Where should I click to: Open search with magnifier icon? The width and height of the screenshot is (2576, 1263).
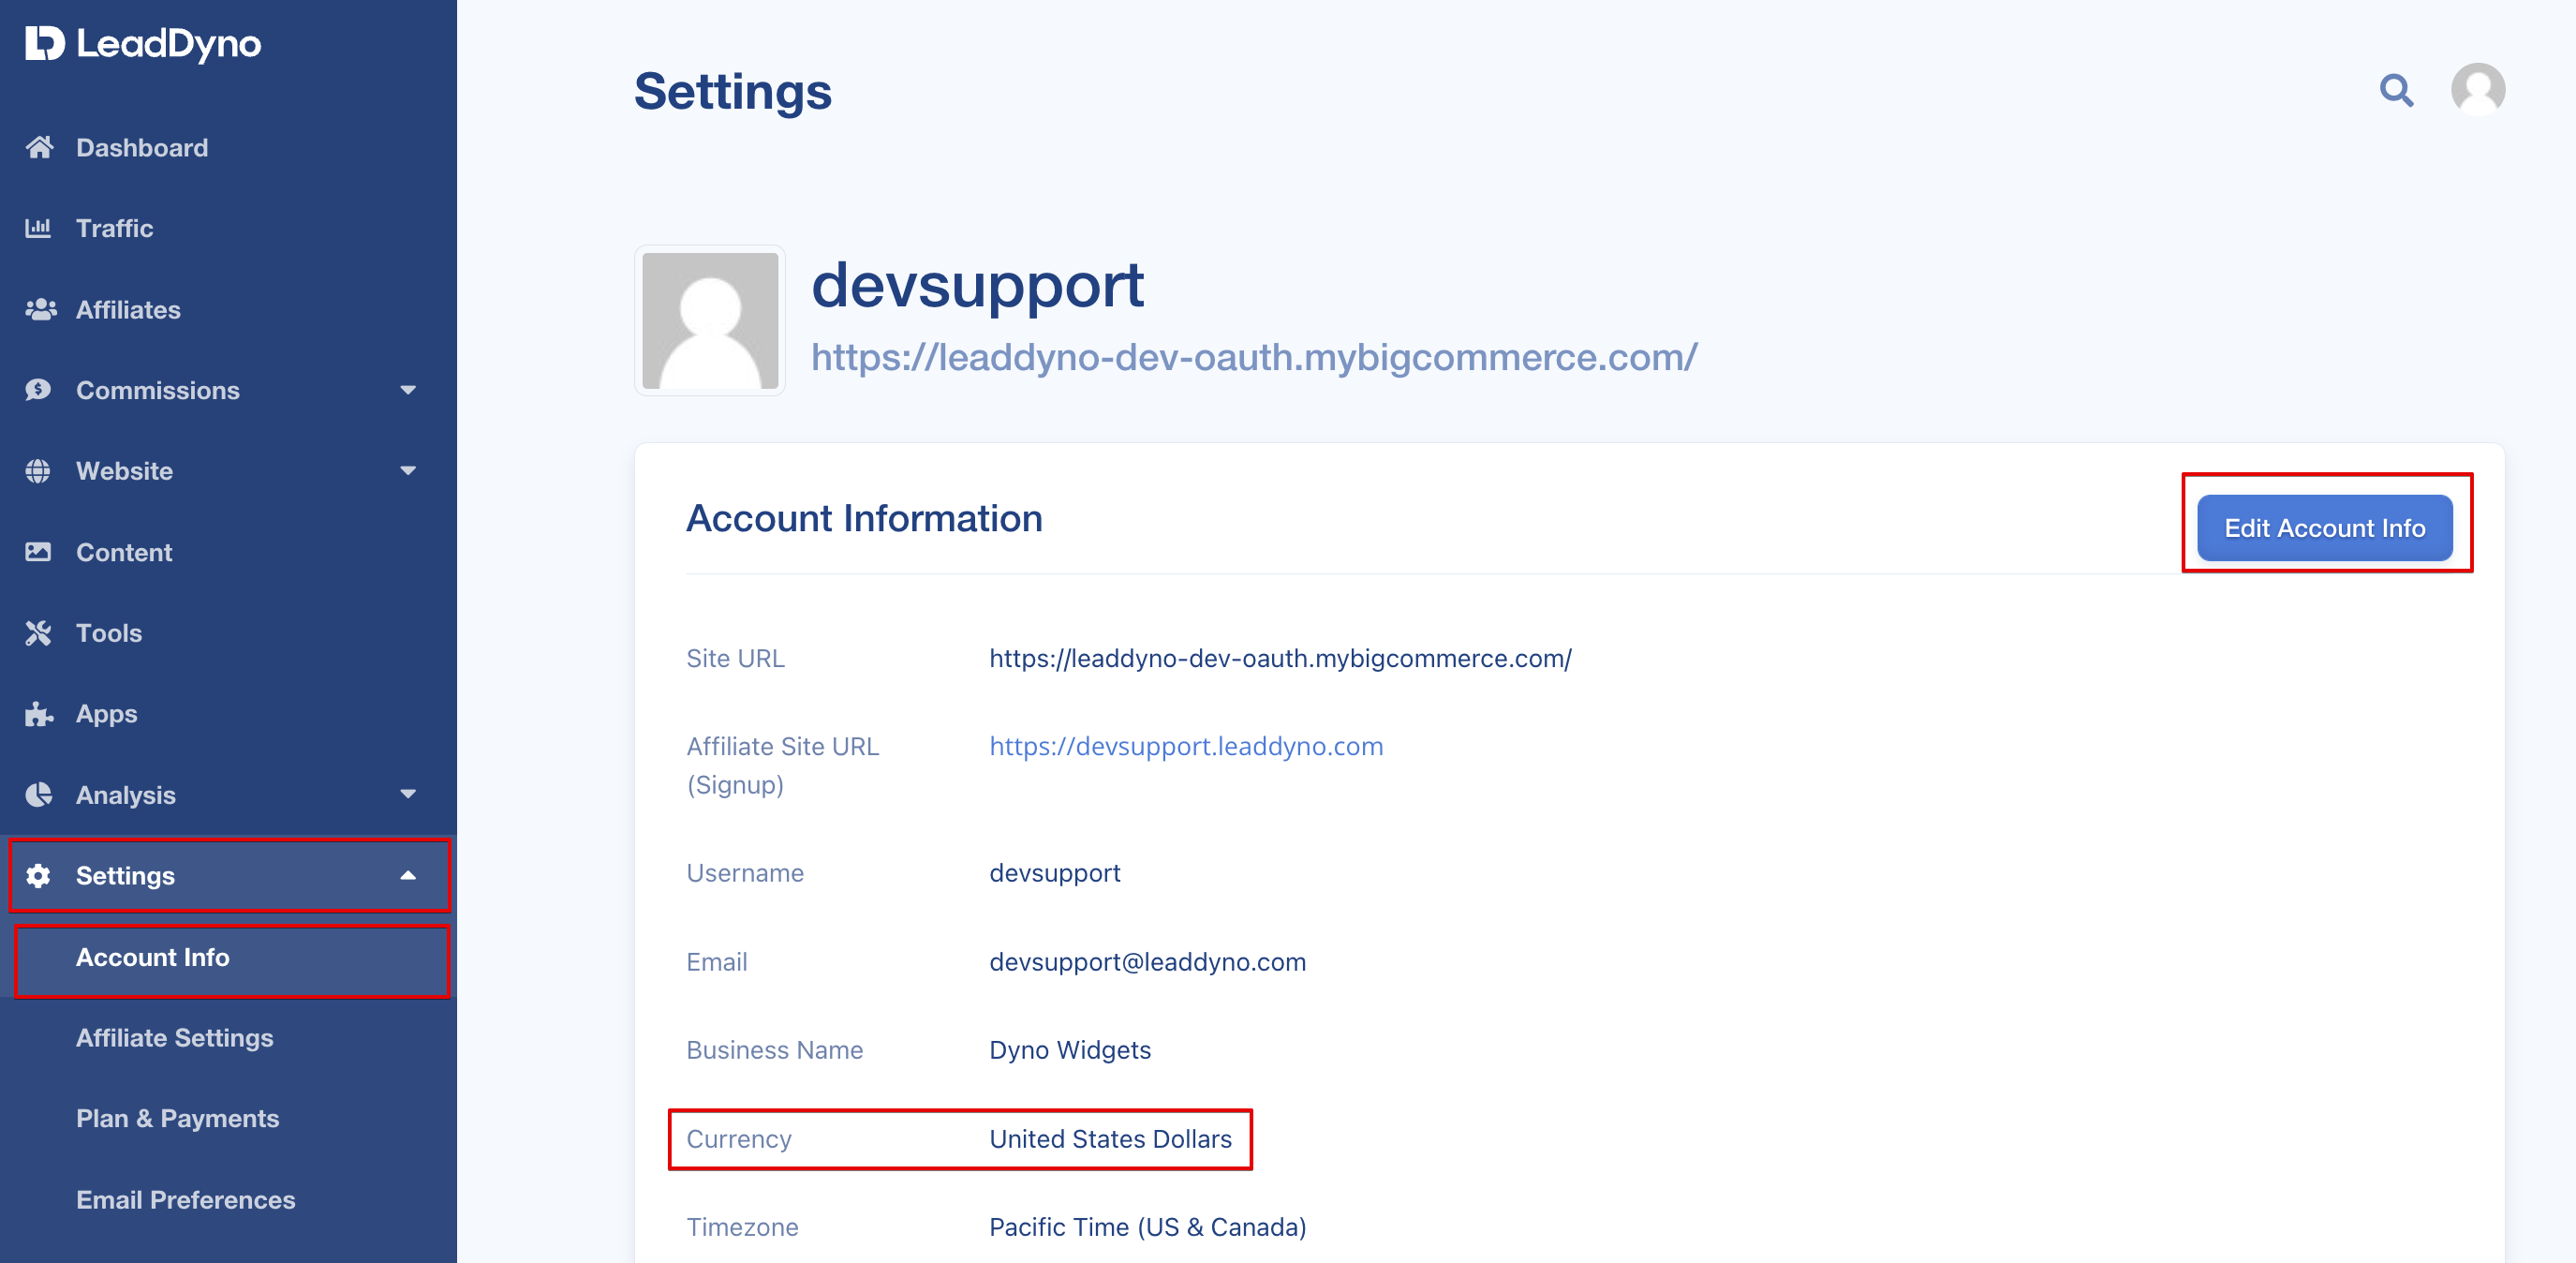[2396, 90]
